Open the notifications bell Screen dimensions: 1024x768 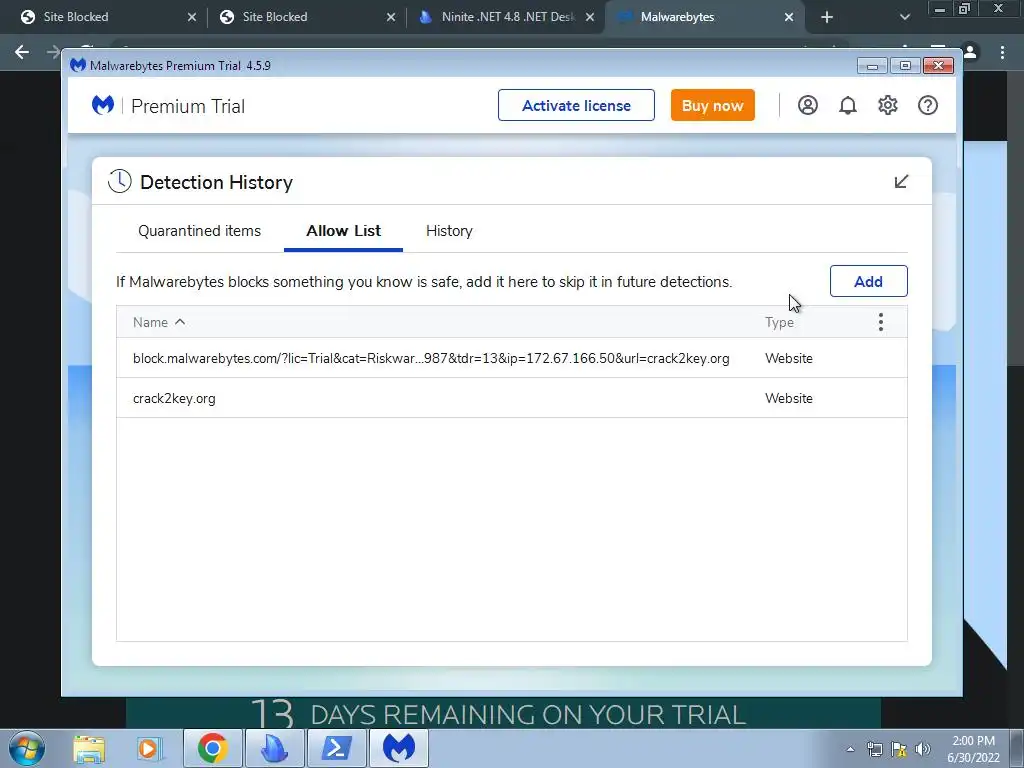coord(847,105)
